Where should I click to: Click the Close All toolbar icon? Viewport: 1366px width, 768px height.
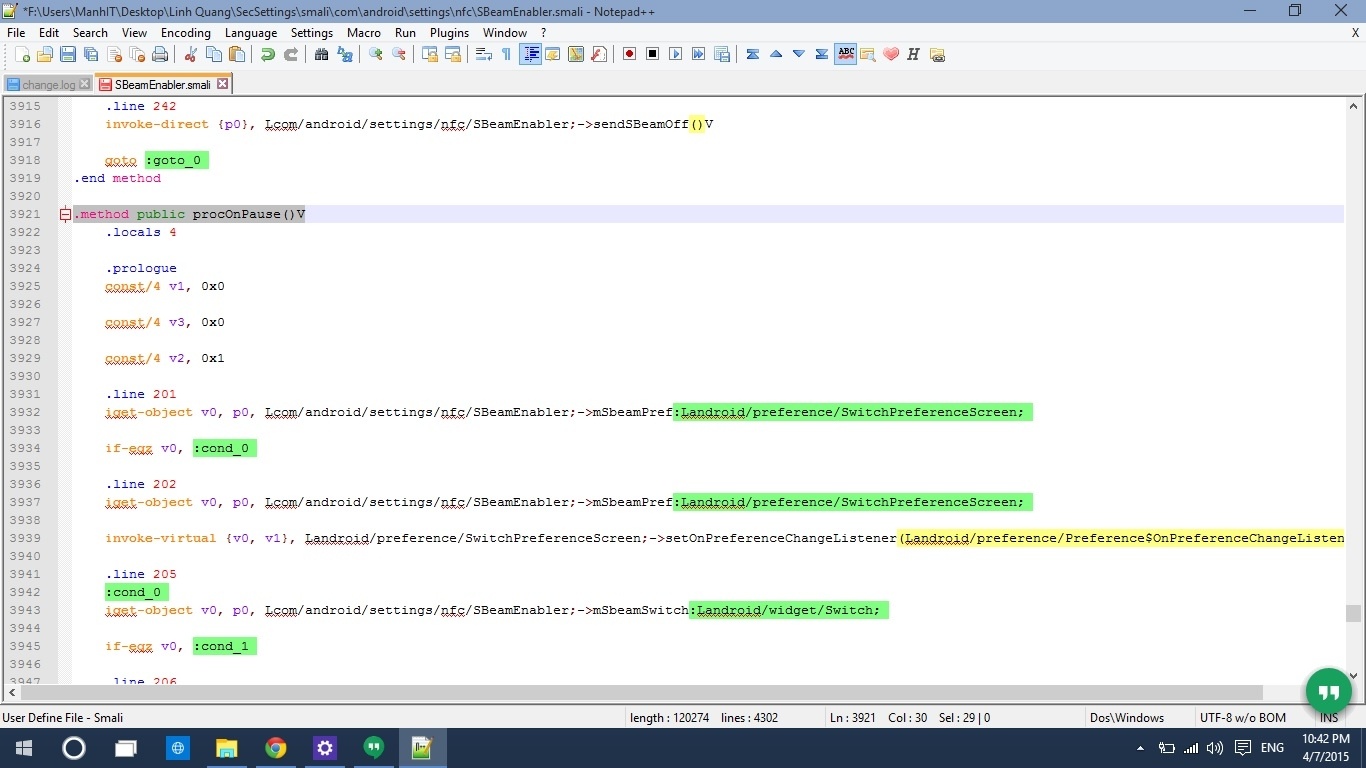click(137, 54)
